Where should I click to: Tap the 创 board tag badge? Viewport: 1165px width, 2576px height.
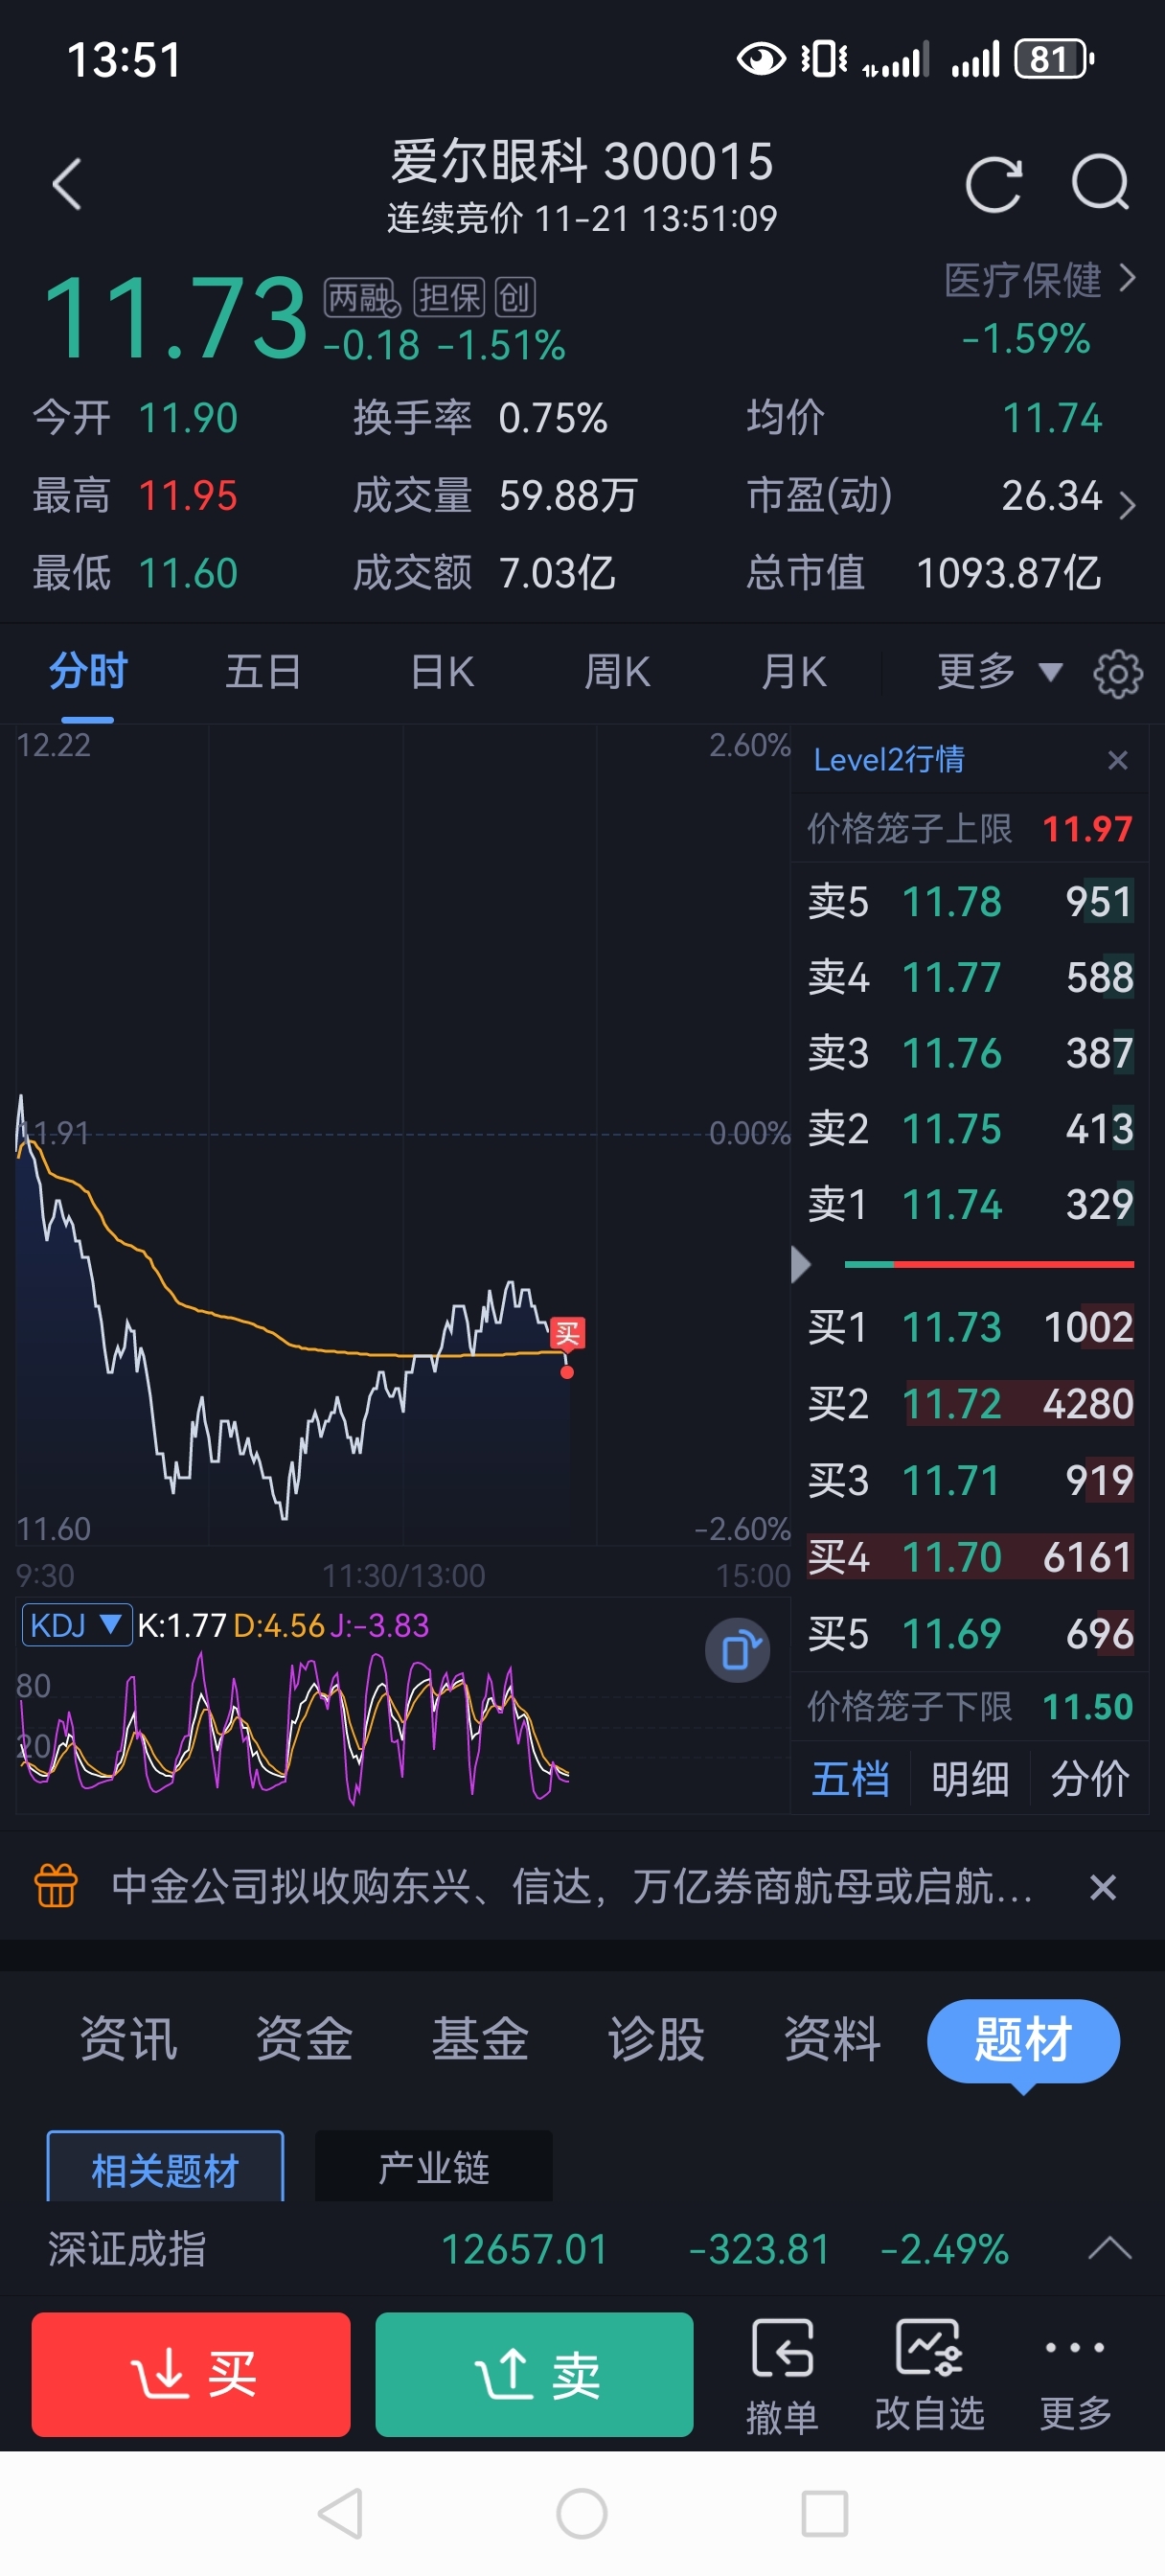click(x=515, y=298)
